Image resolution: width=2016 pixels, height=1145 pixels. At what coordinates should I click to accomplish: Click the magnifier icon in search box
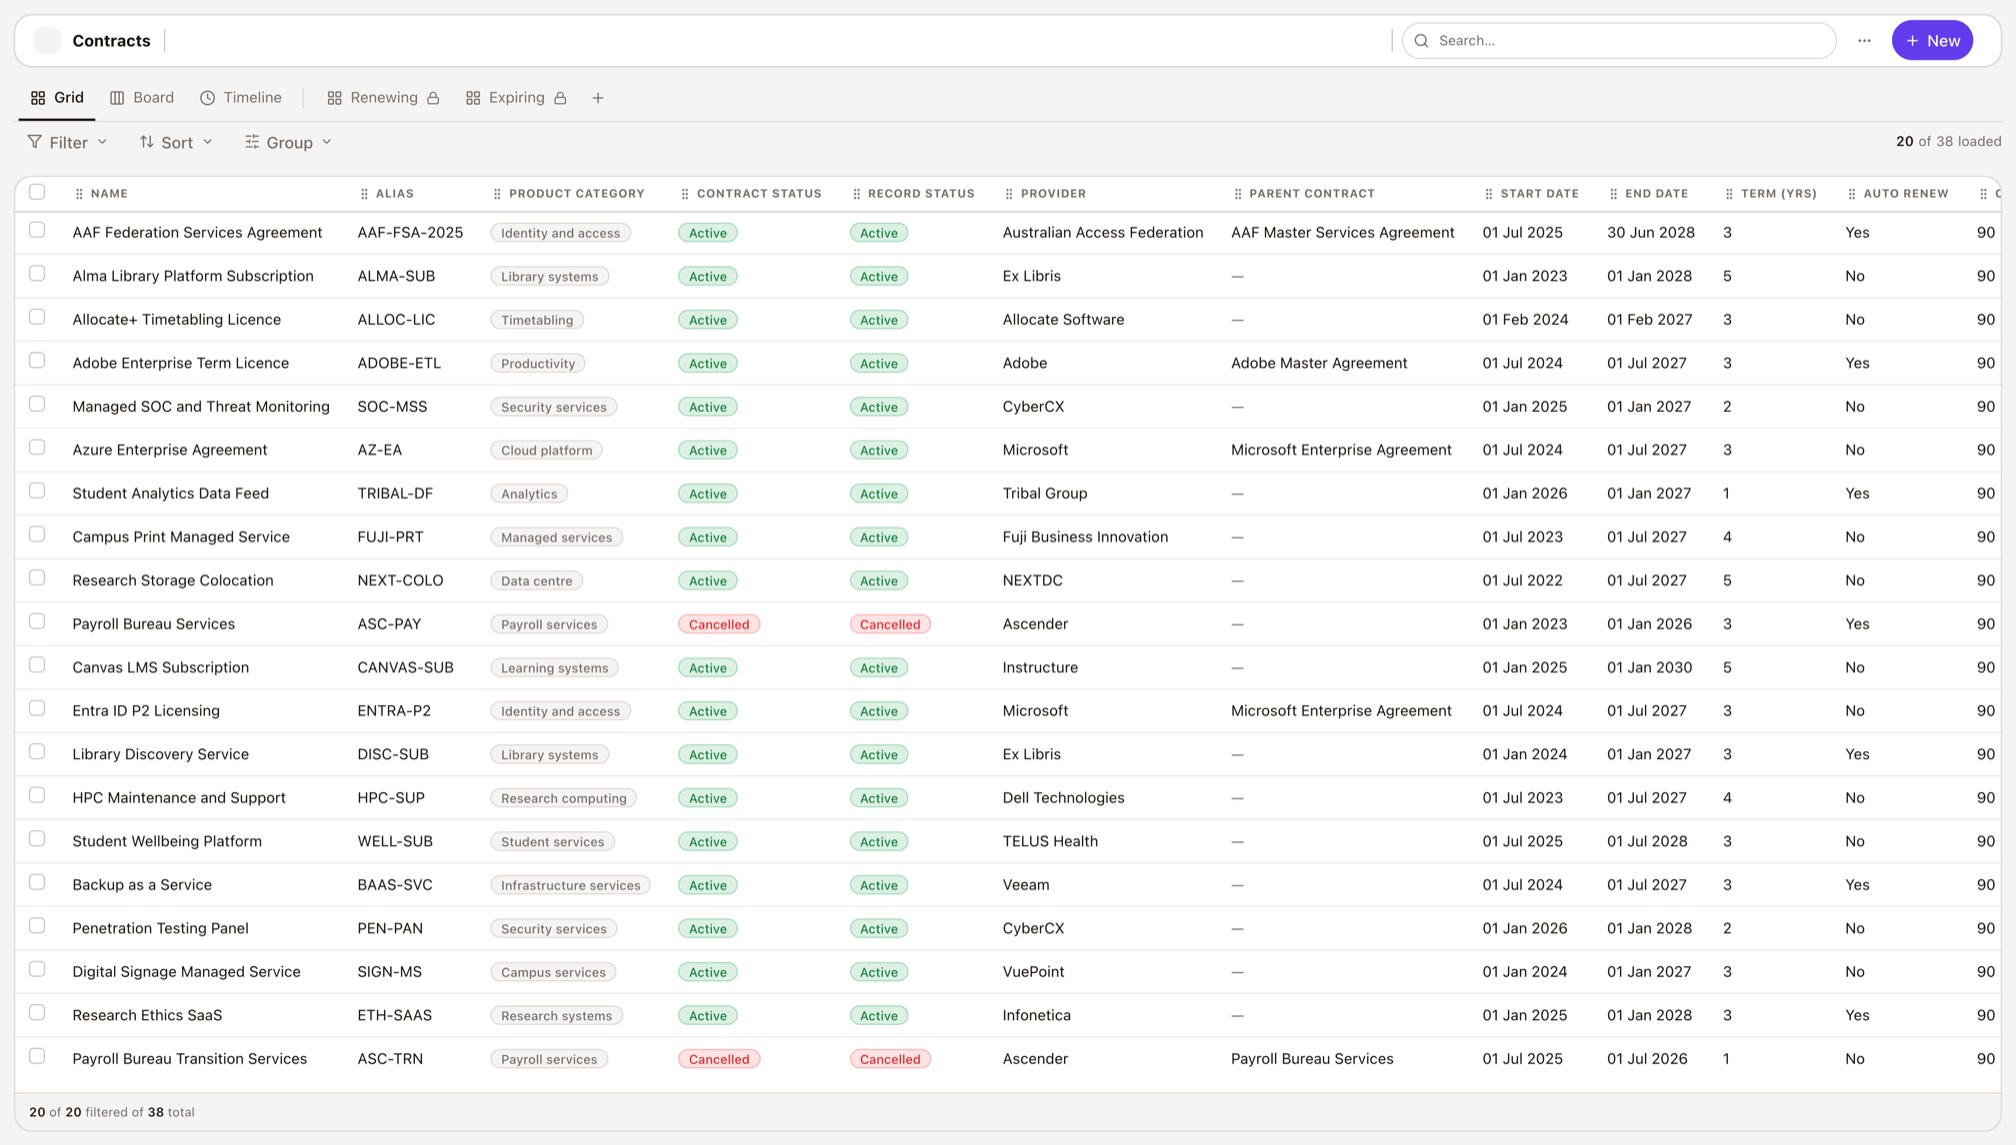click(1421, 41)
